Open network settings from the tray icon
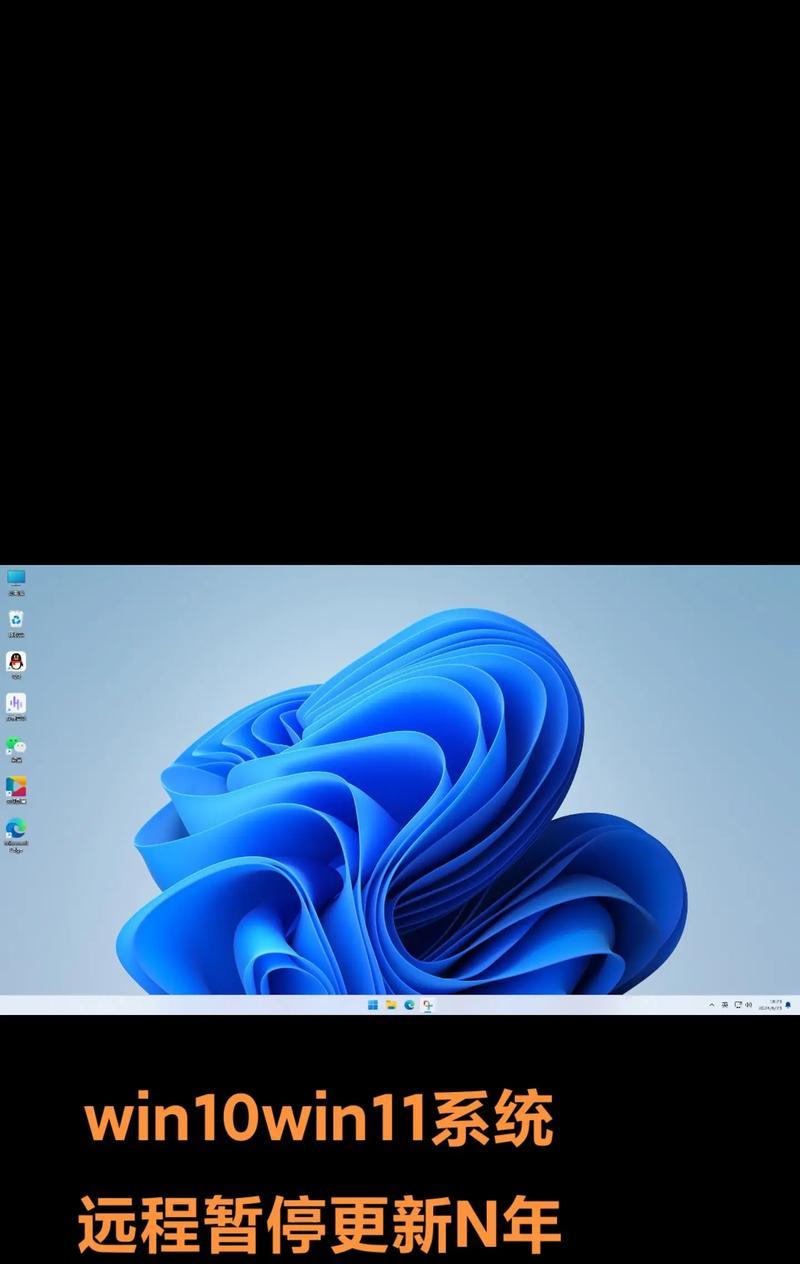 [738, 1005]
